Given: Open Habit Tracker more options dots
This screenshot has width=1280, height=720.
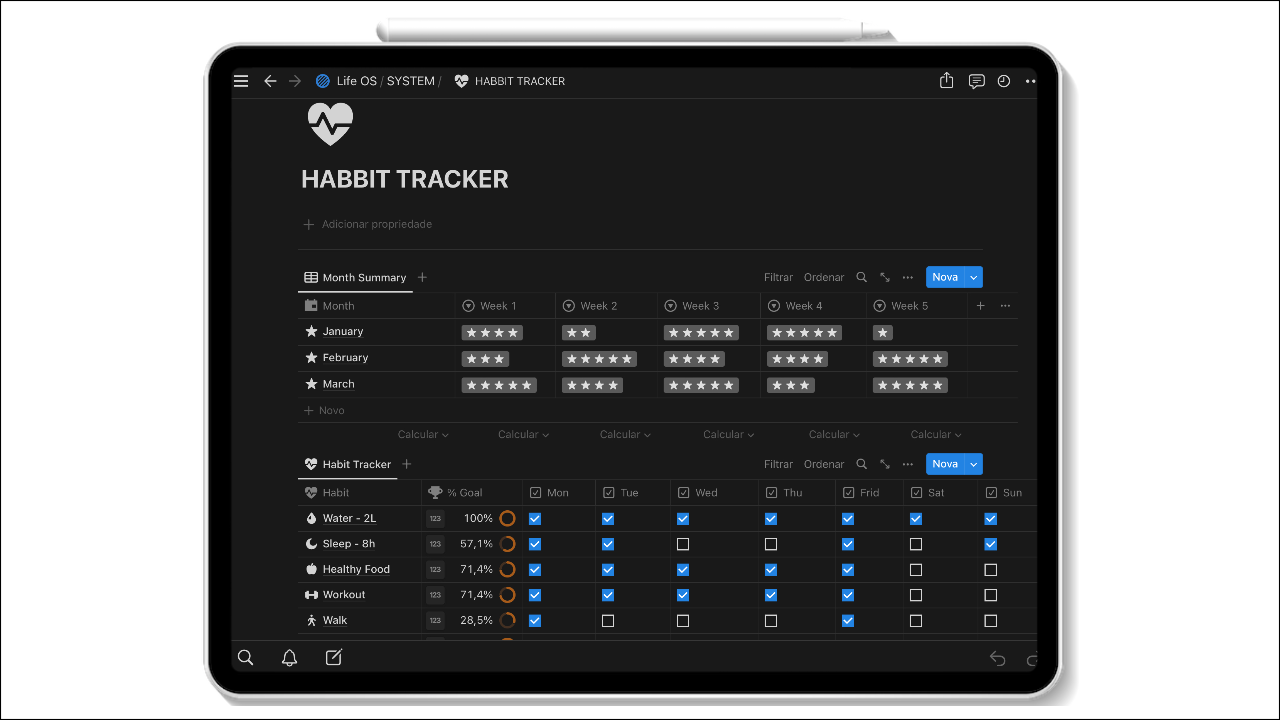Looking at the screenshot, I should pyautogui.click(x=908, y=464).
